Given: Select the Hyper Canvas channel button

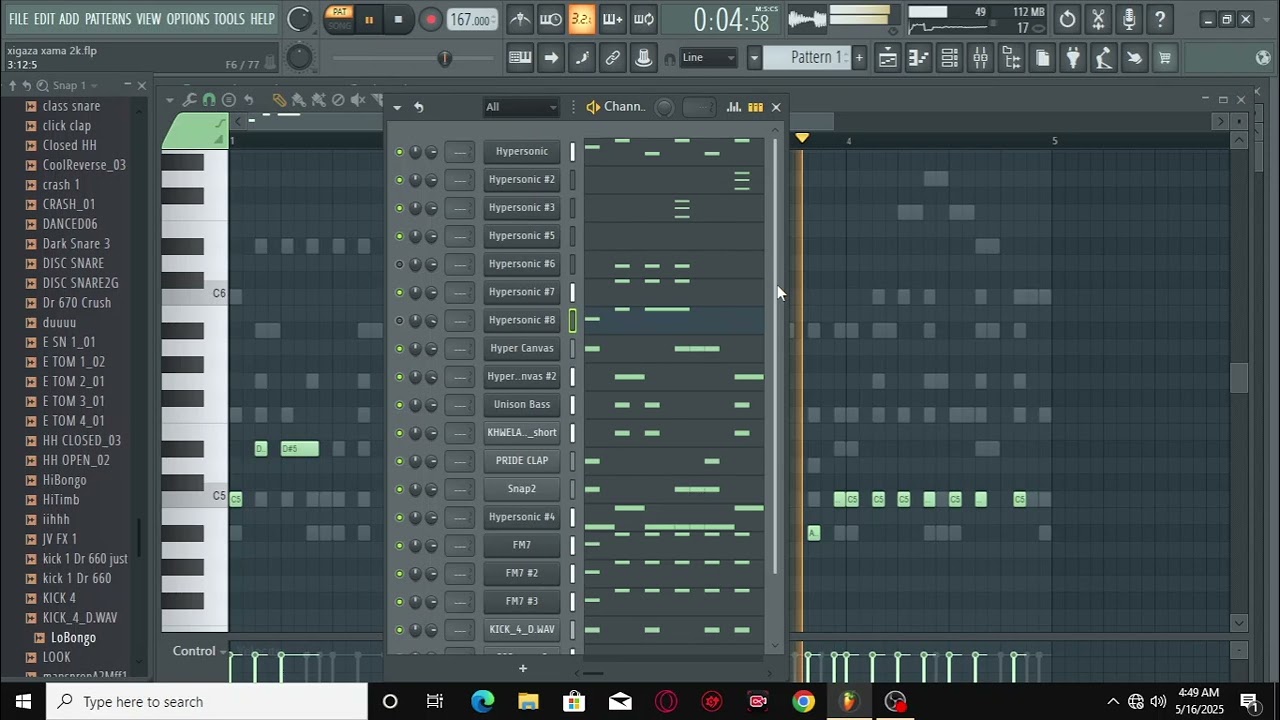Looking at the screenshot, I should (x=522, y=349).
